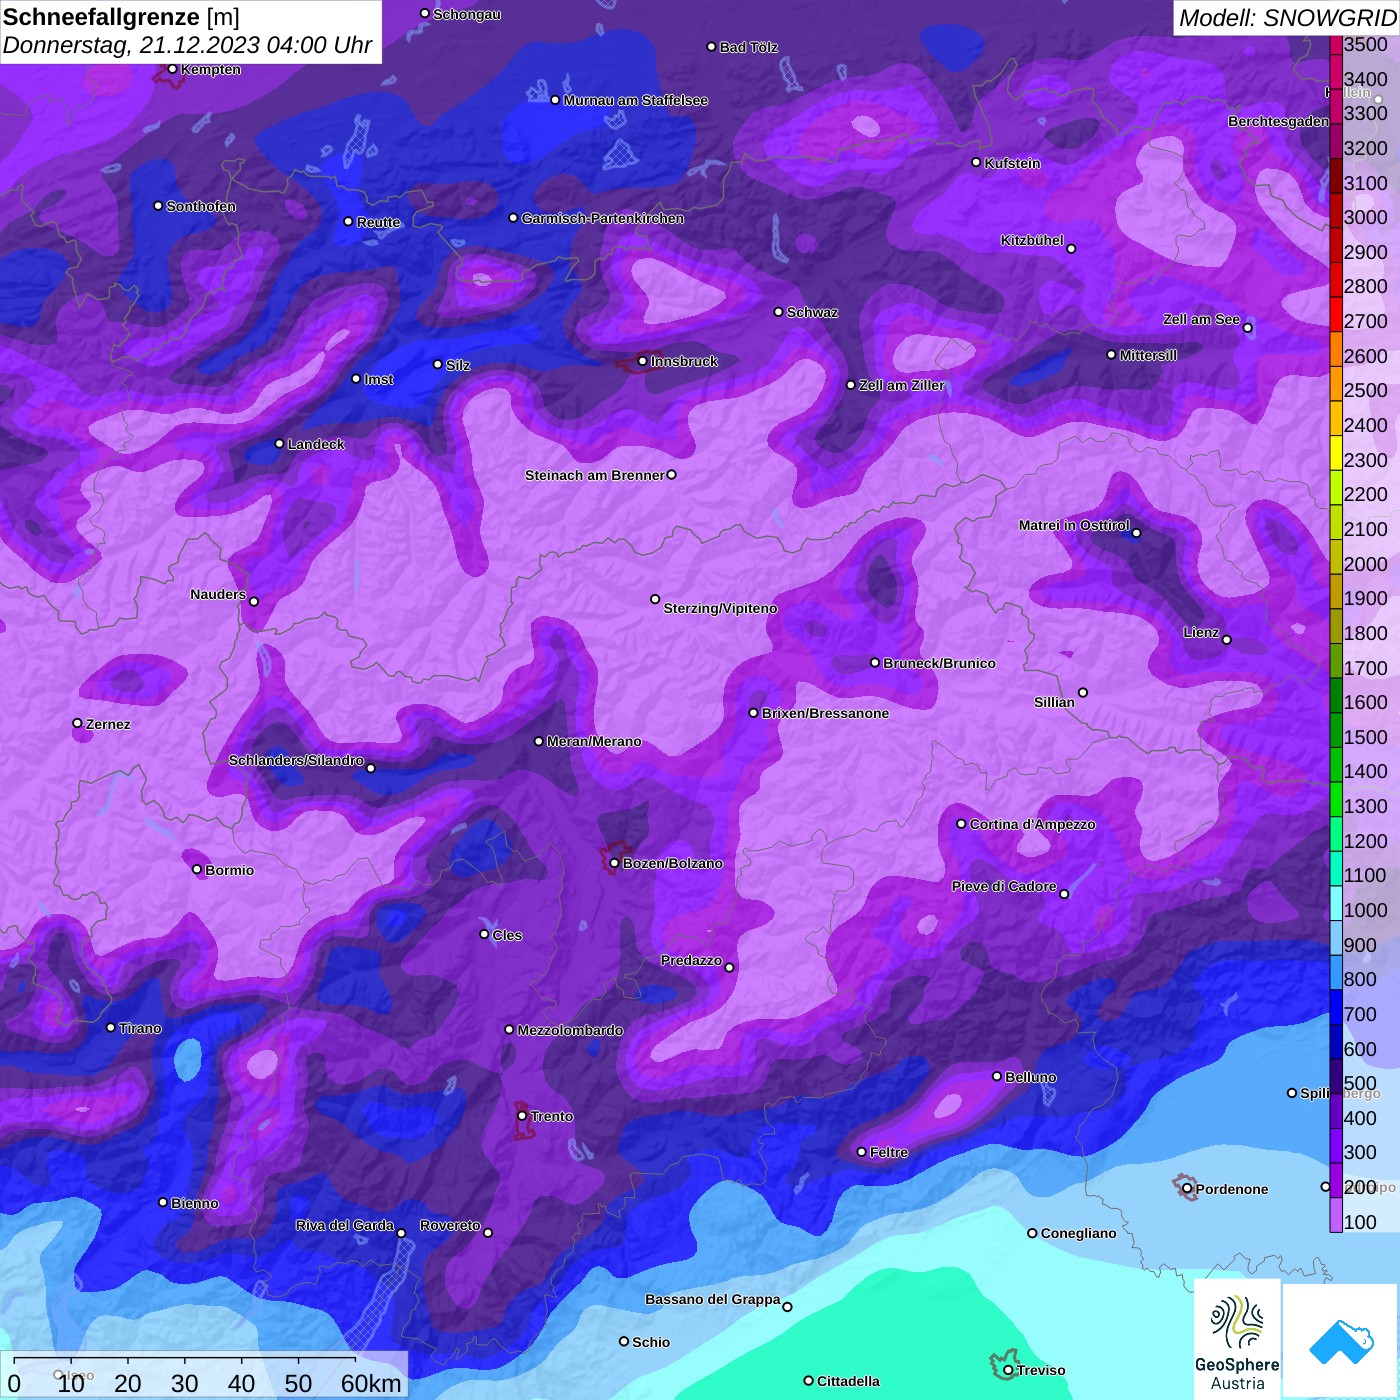Click the Garmisch-Partenkirchen label

coord(603,218)
